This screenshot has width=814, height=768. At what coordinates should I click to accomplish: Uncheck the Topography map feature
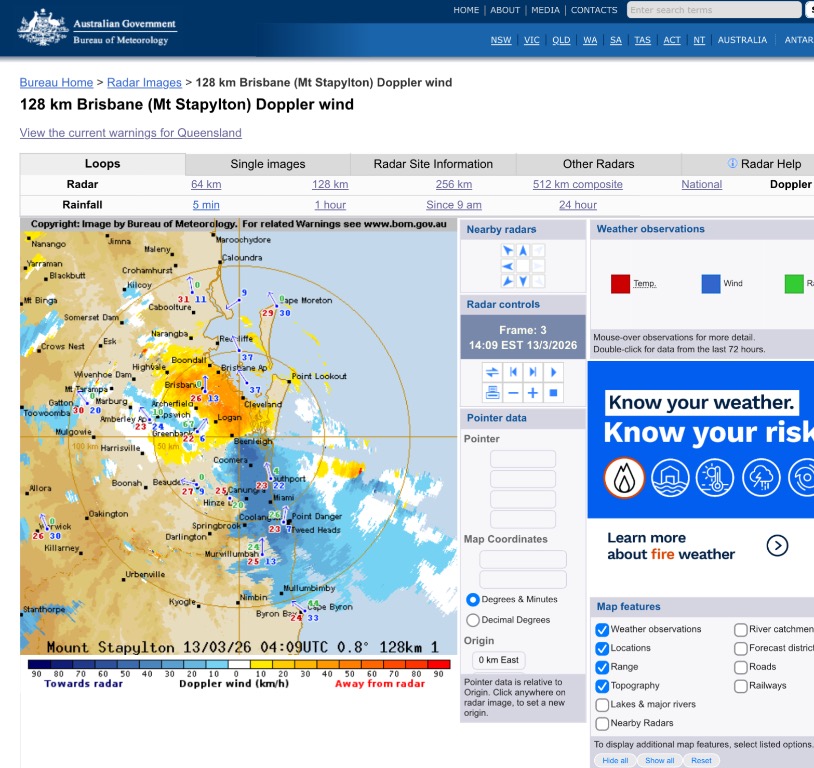[x=602, y=686]
